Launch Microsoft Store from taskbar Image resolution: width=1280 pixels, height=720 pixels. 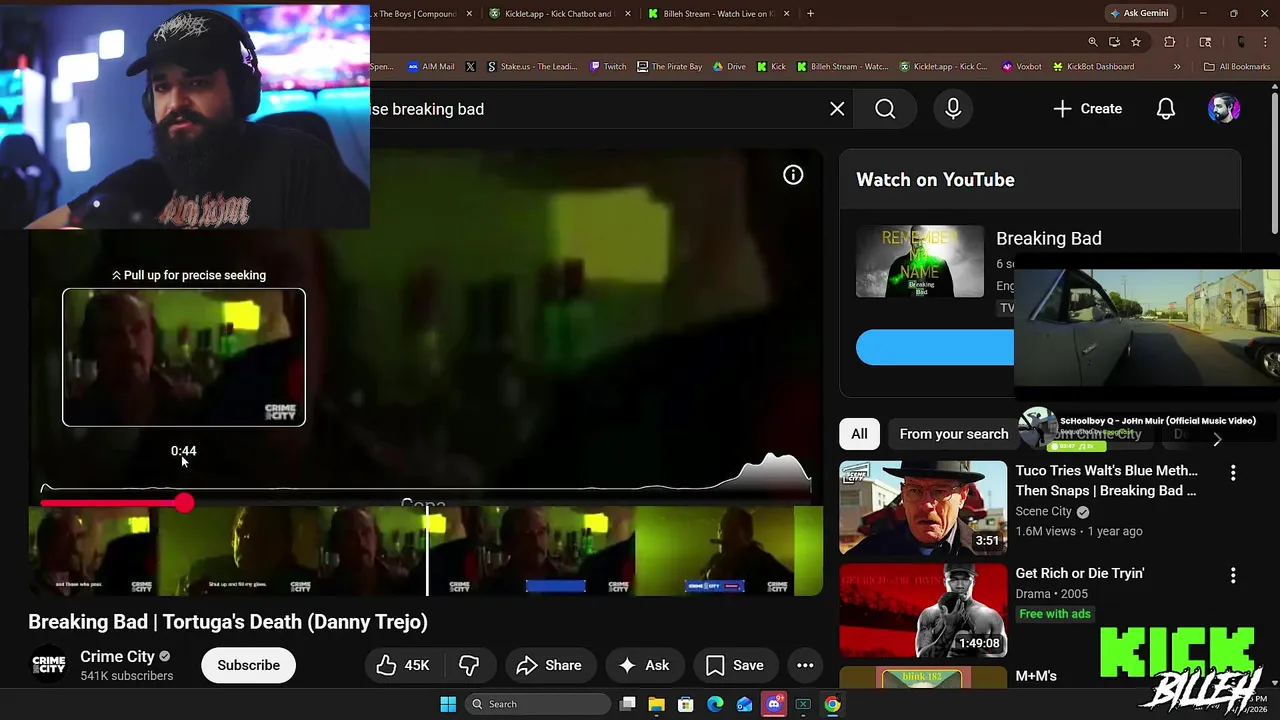[686, 704]
